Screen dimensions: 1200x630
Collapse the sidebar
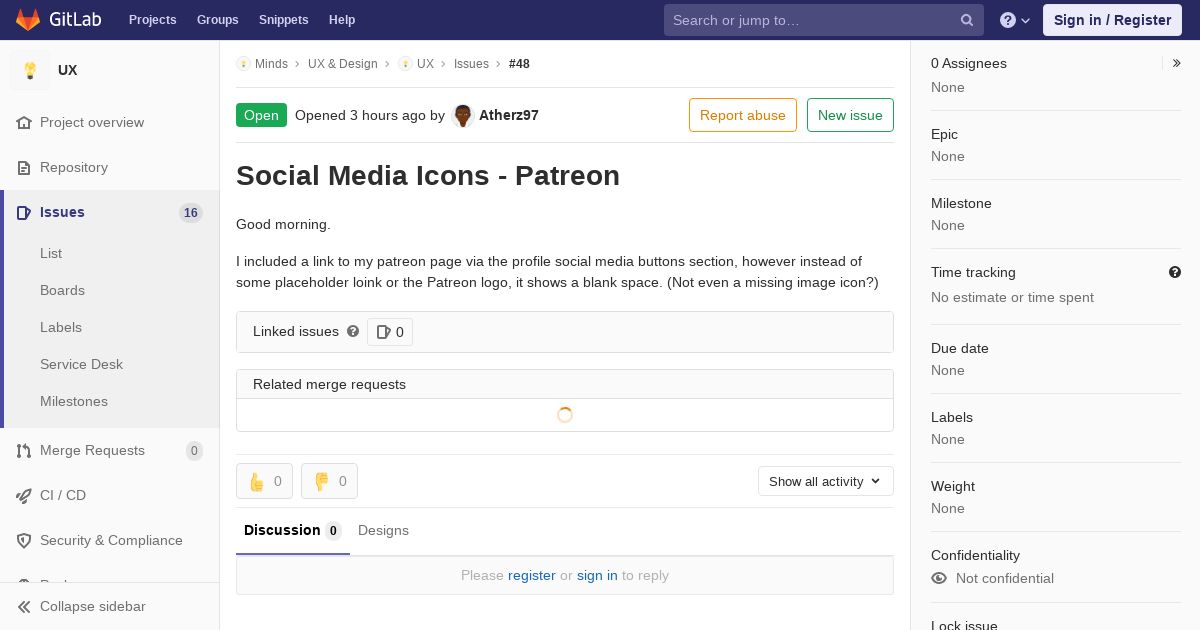pyautogui.click(x=110, y=606)
